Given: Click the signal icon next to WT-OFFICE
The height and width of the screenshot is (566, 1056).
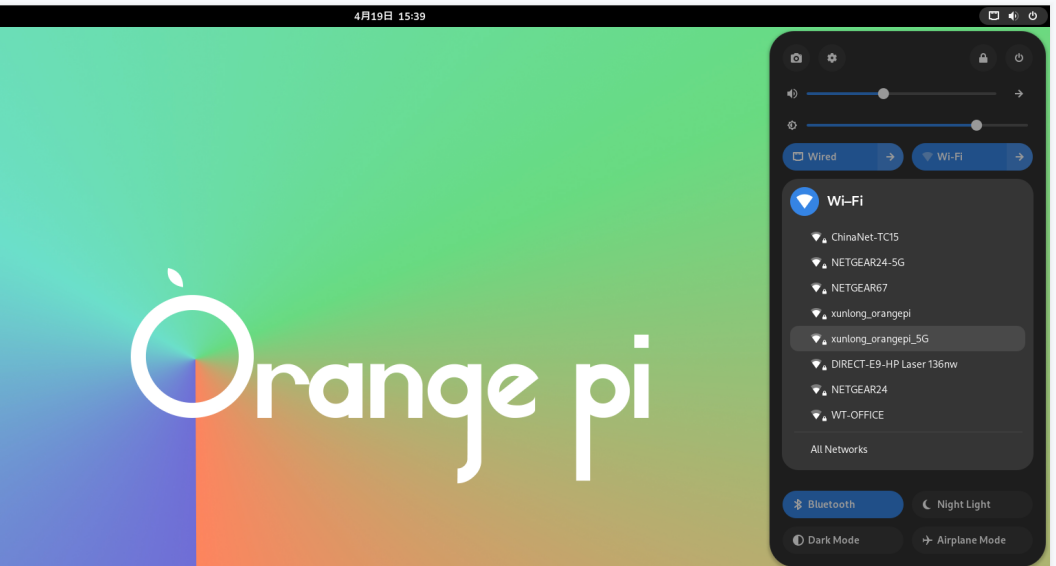Looking at the screenshot, I should [818, 415].
